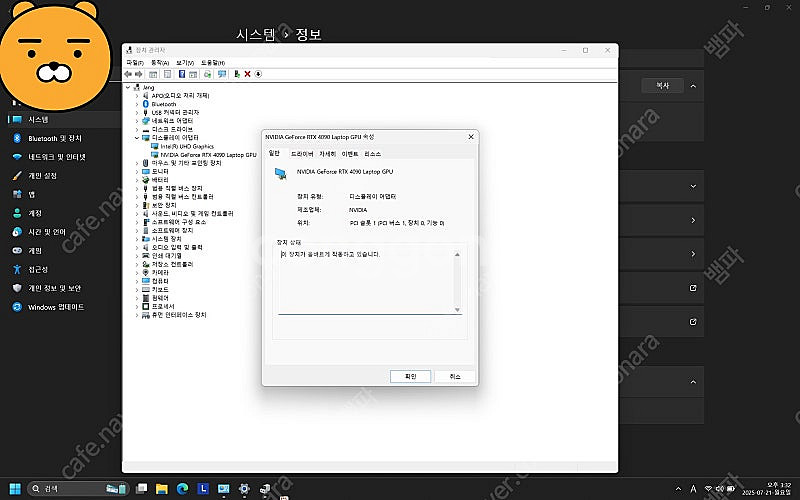Image resolution: width=800 pixels, height=500 pixels.
Task: Expand the 디스크 드라이브 tree node
Action: coord(137,129)
